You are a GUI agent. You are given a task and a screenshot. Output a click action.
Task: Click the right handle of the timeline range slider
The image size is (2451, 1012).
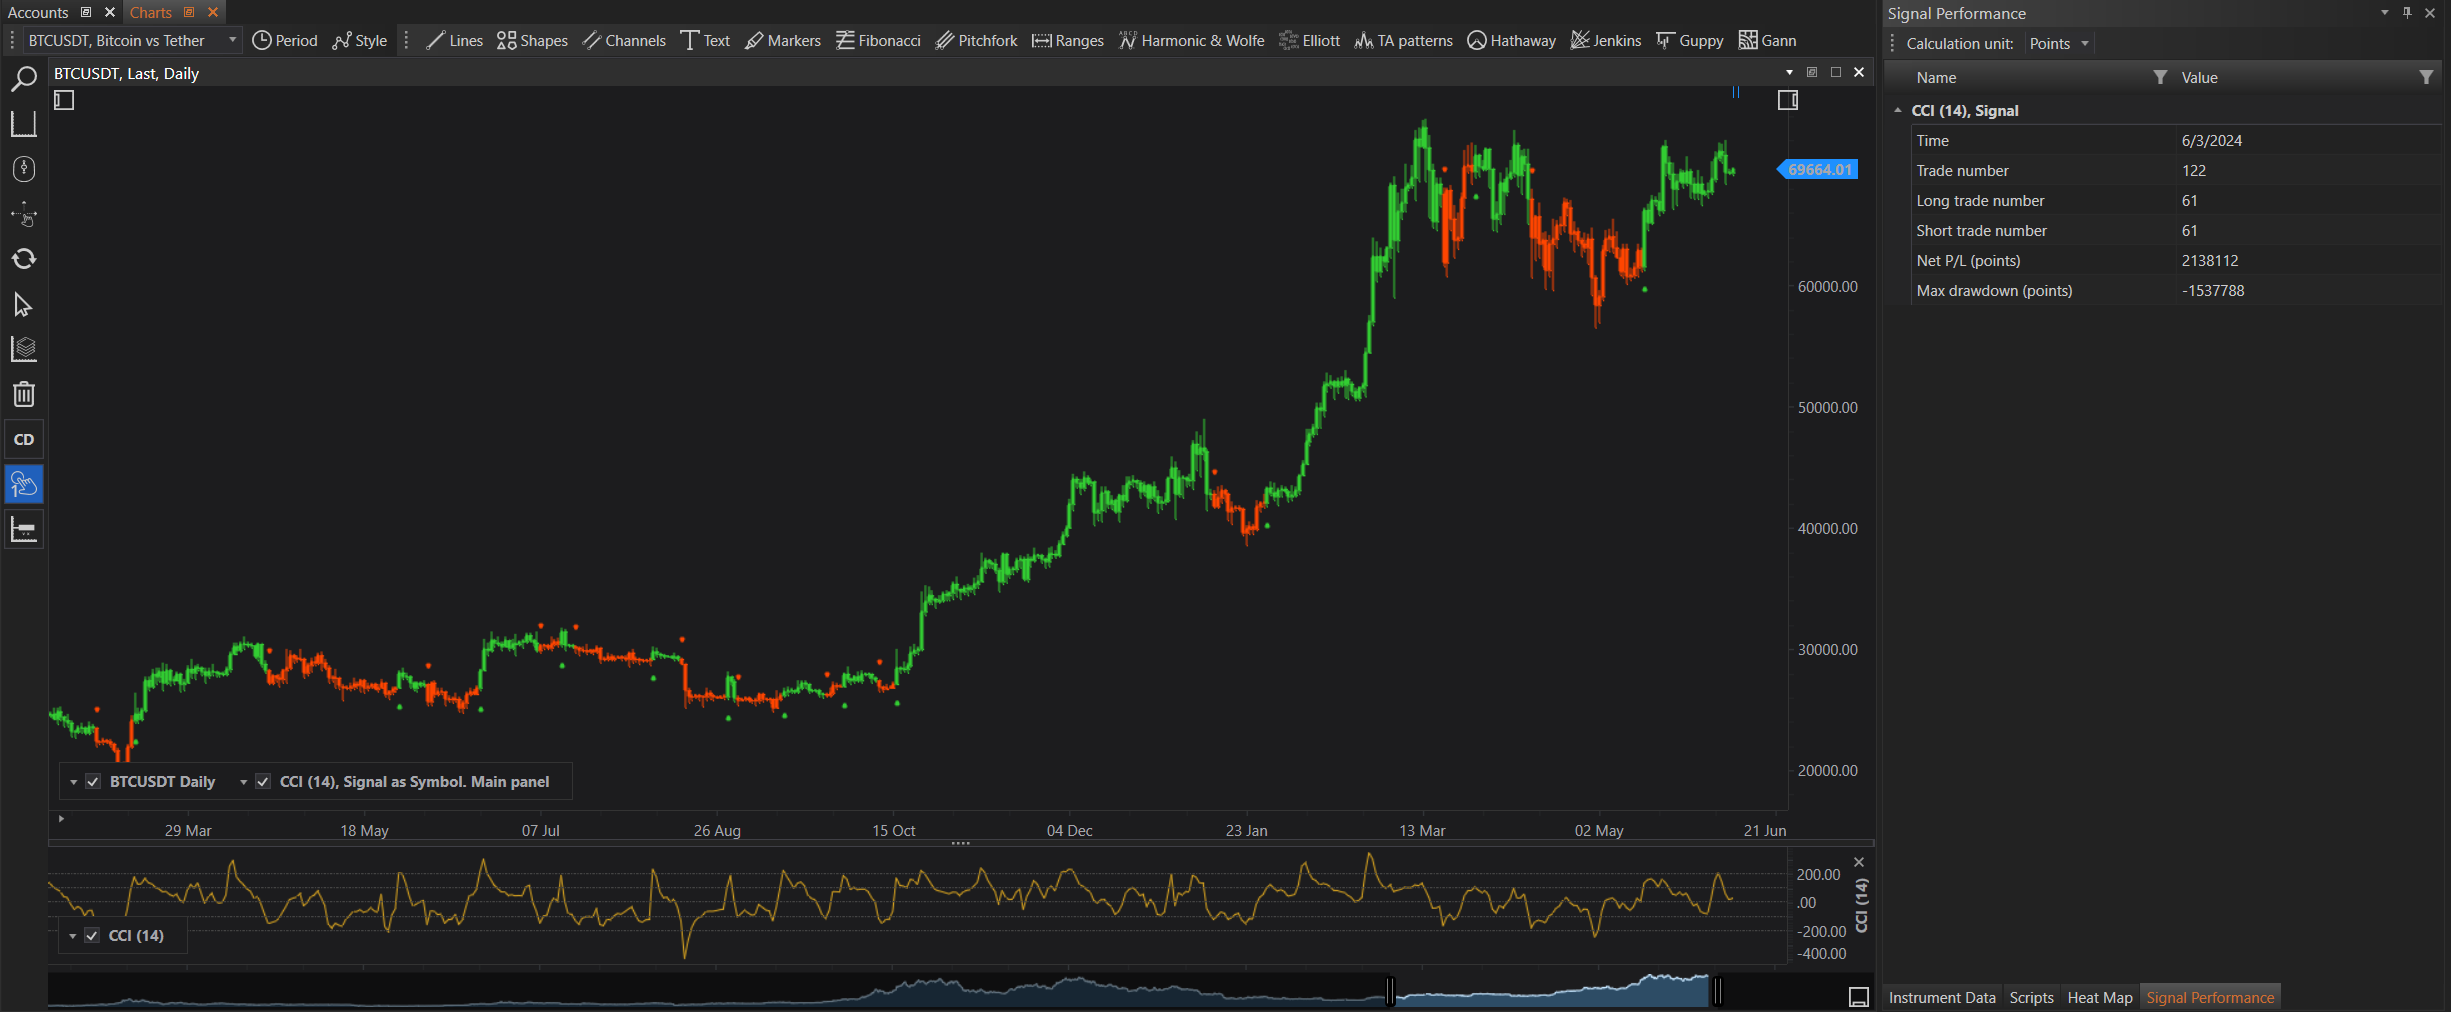(x=1717, y=991)
